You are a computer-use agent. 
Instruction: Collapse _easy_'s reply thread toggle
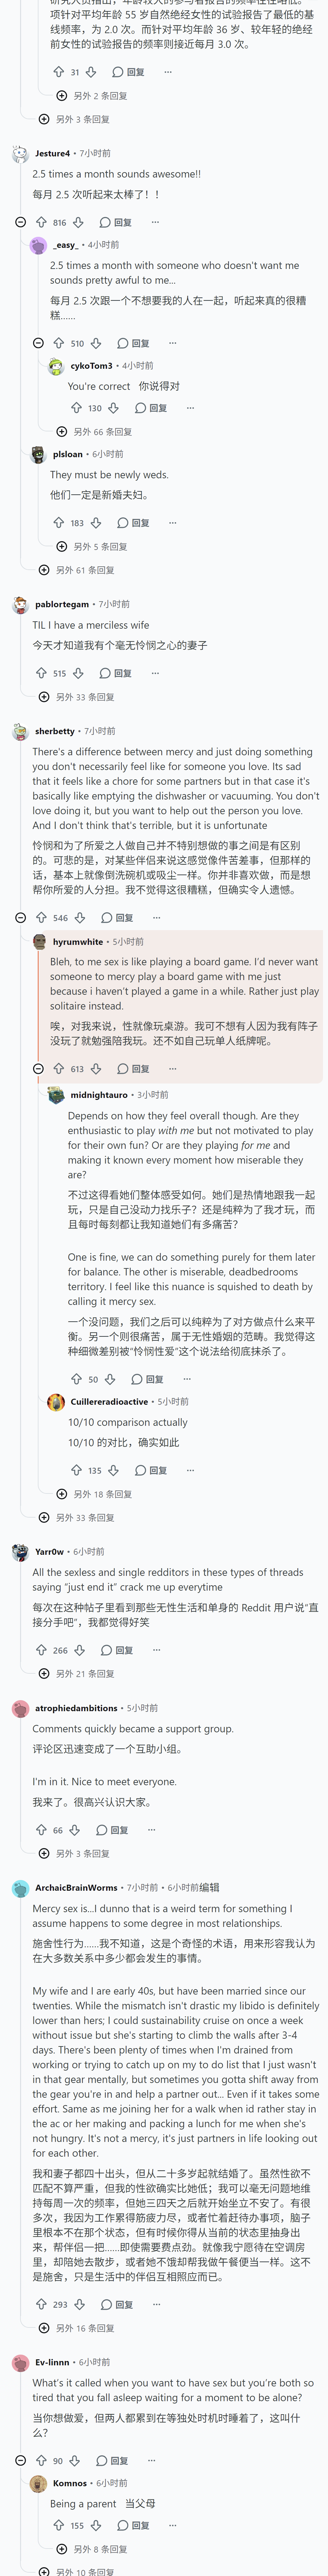click(x=38, y=343)
